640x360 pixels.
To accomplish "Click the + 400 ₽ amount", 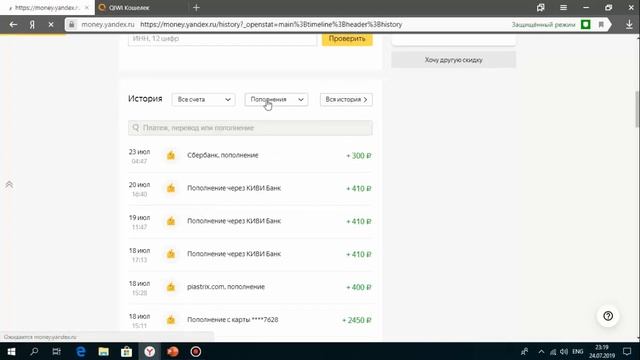I will (x=358, y=287).
